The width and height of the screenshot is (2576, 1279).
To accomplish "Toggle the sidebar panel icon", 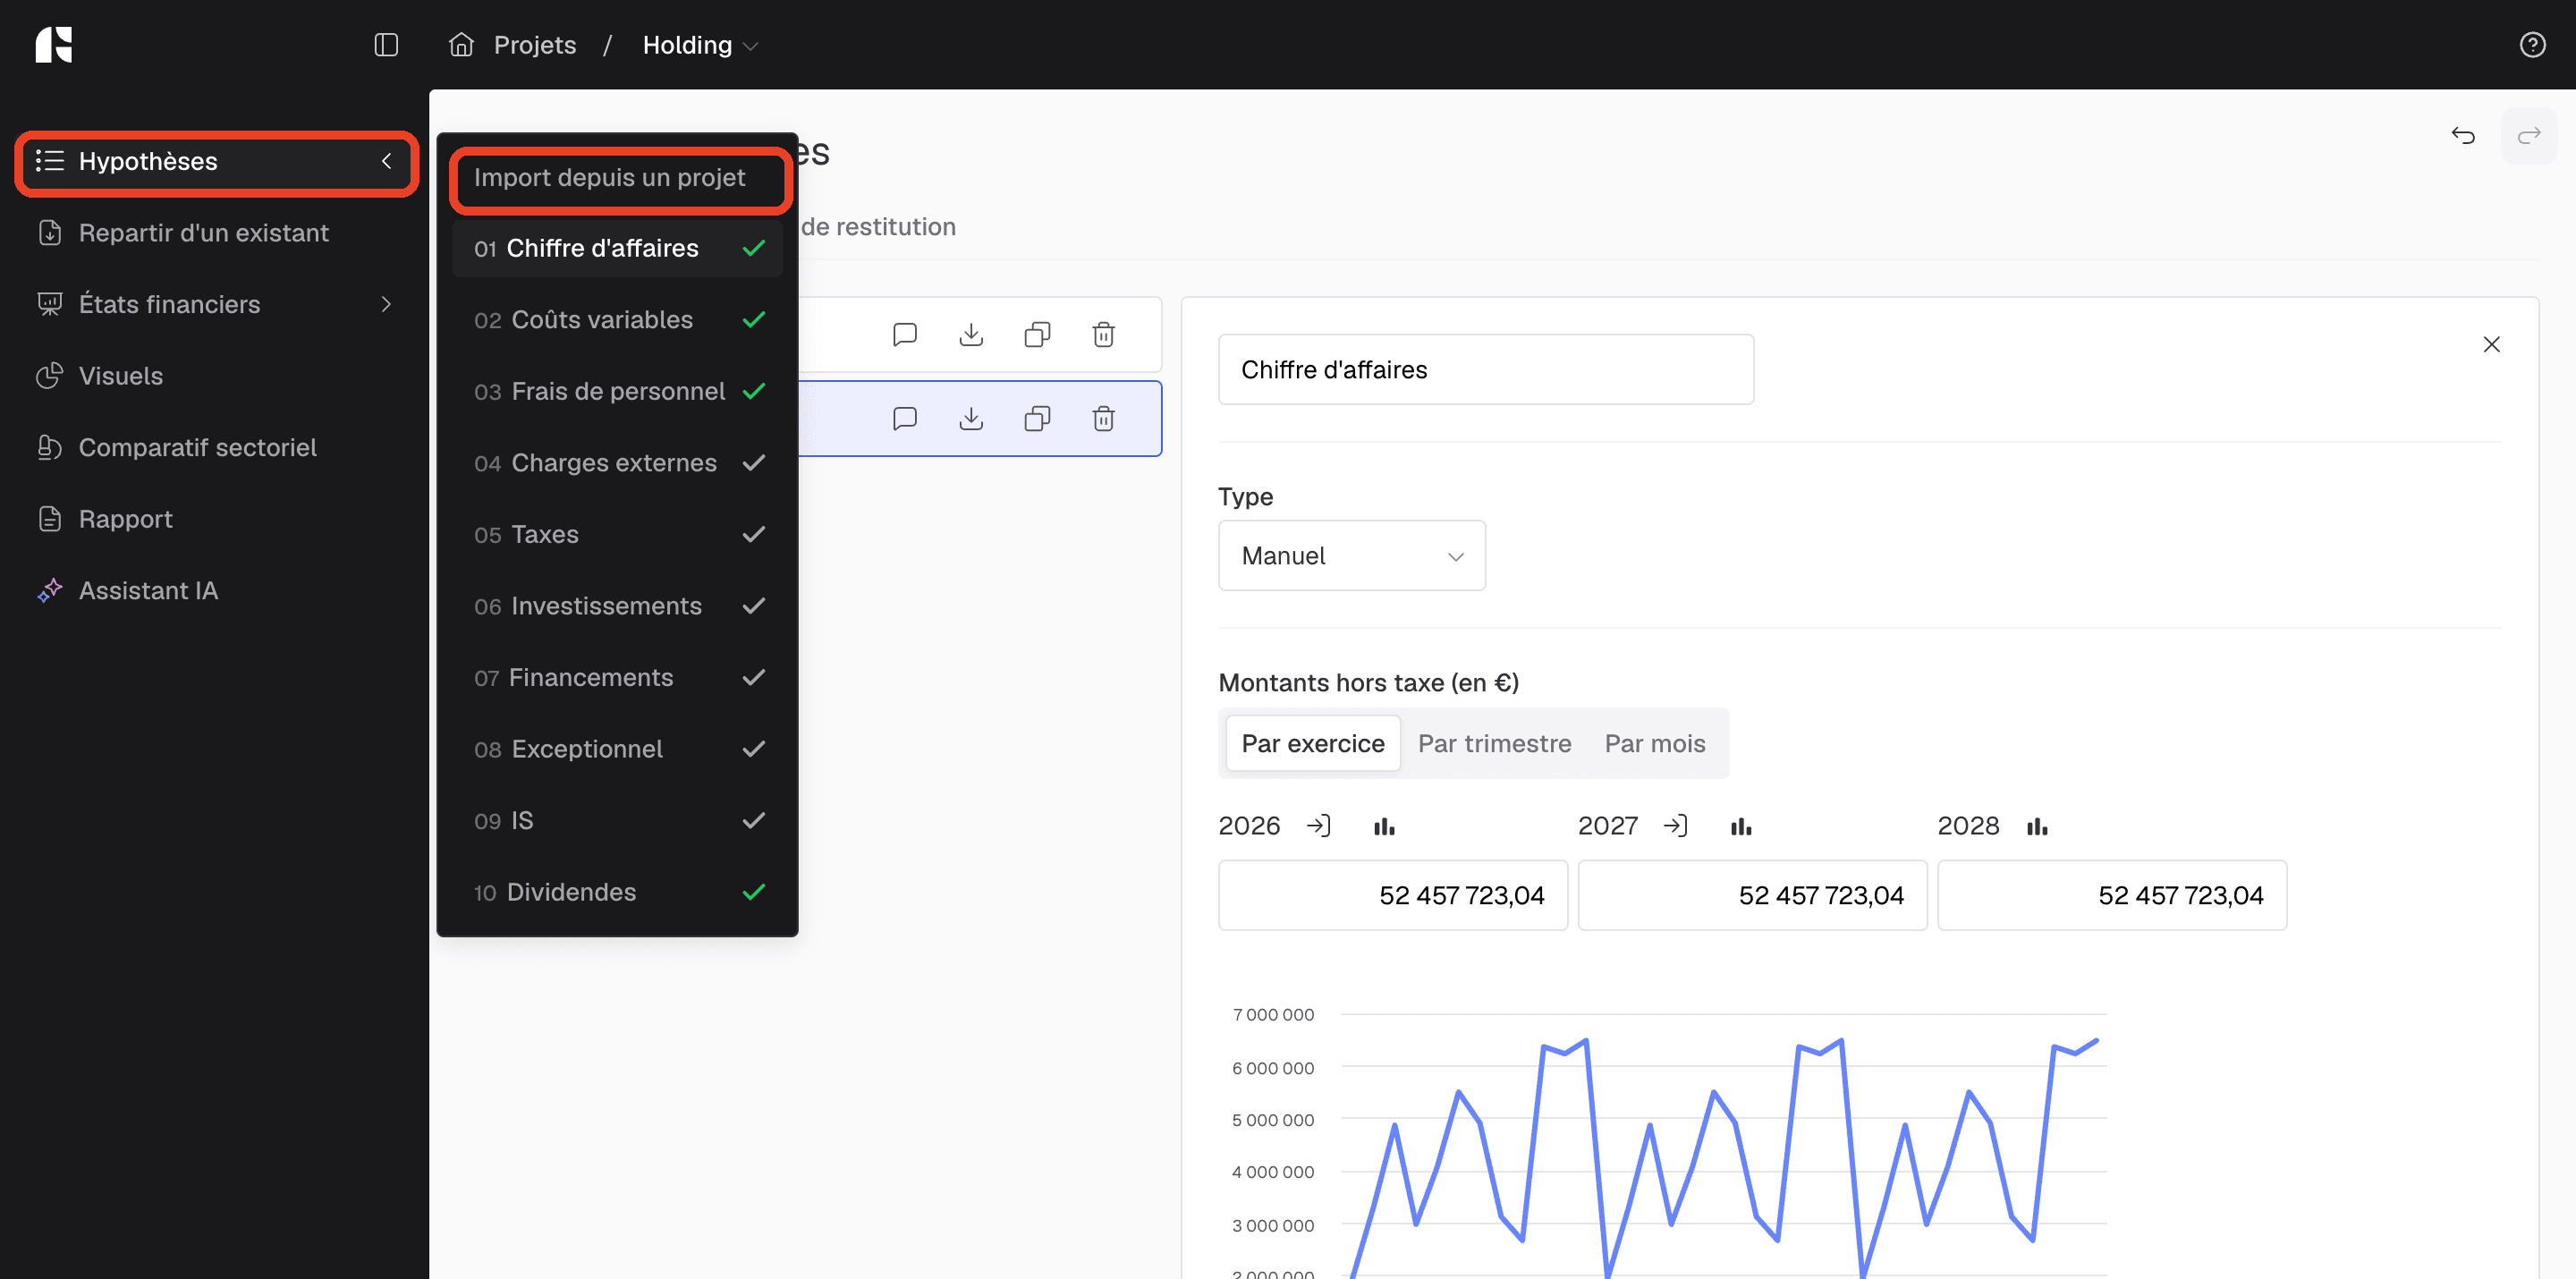I will click(x=386, y=45).
